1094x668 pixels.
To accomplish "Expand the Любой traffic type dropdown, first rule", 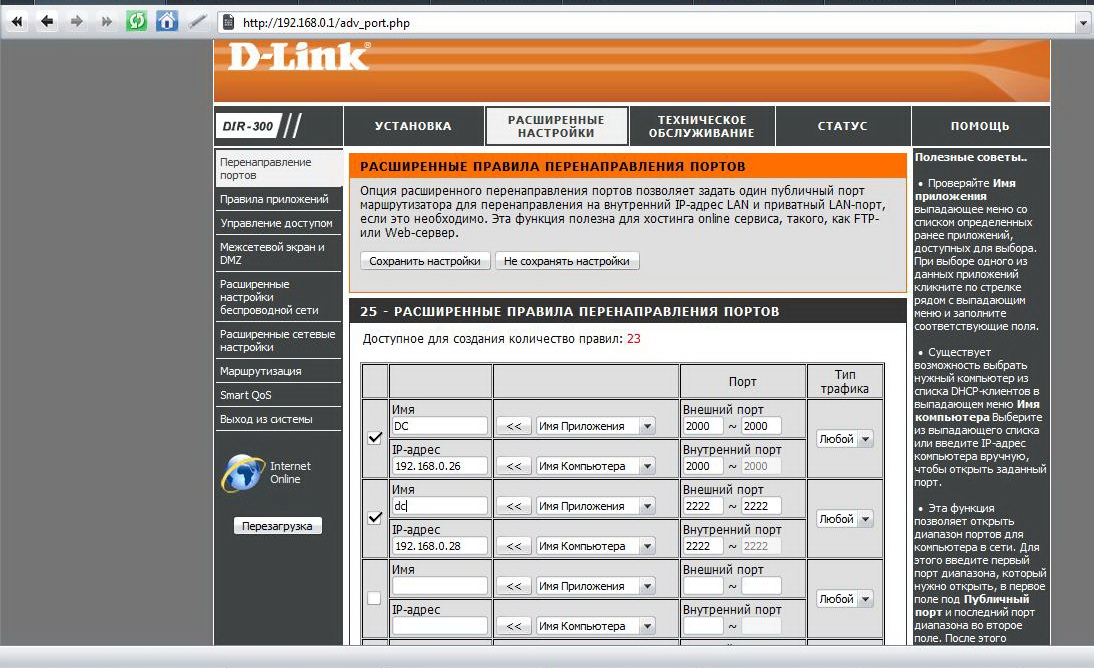I will click(x=845, y=439).
